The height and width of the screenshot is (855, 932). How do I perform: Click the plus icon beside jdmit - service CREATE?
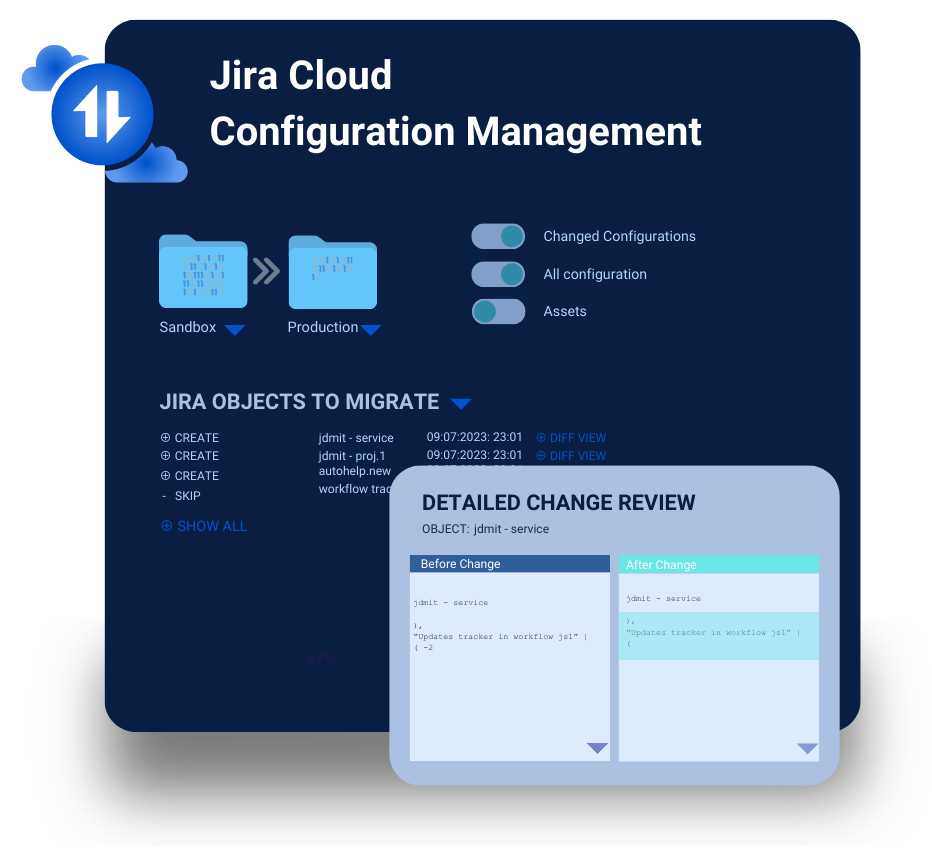[x=165, y=437]
